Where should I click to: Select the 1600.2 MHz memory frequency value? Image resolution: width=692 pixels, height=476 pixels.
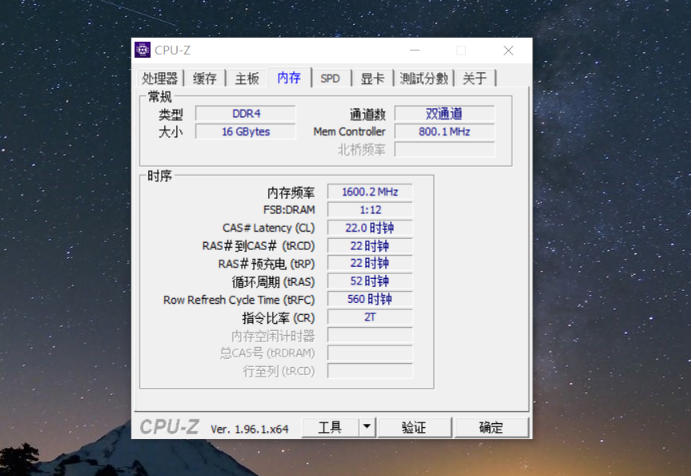point(370,192)
